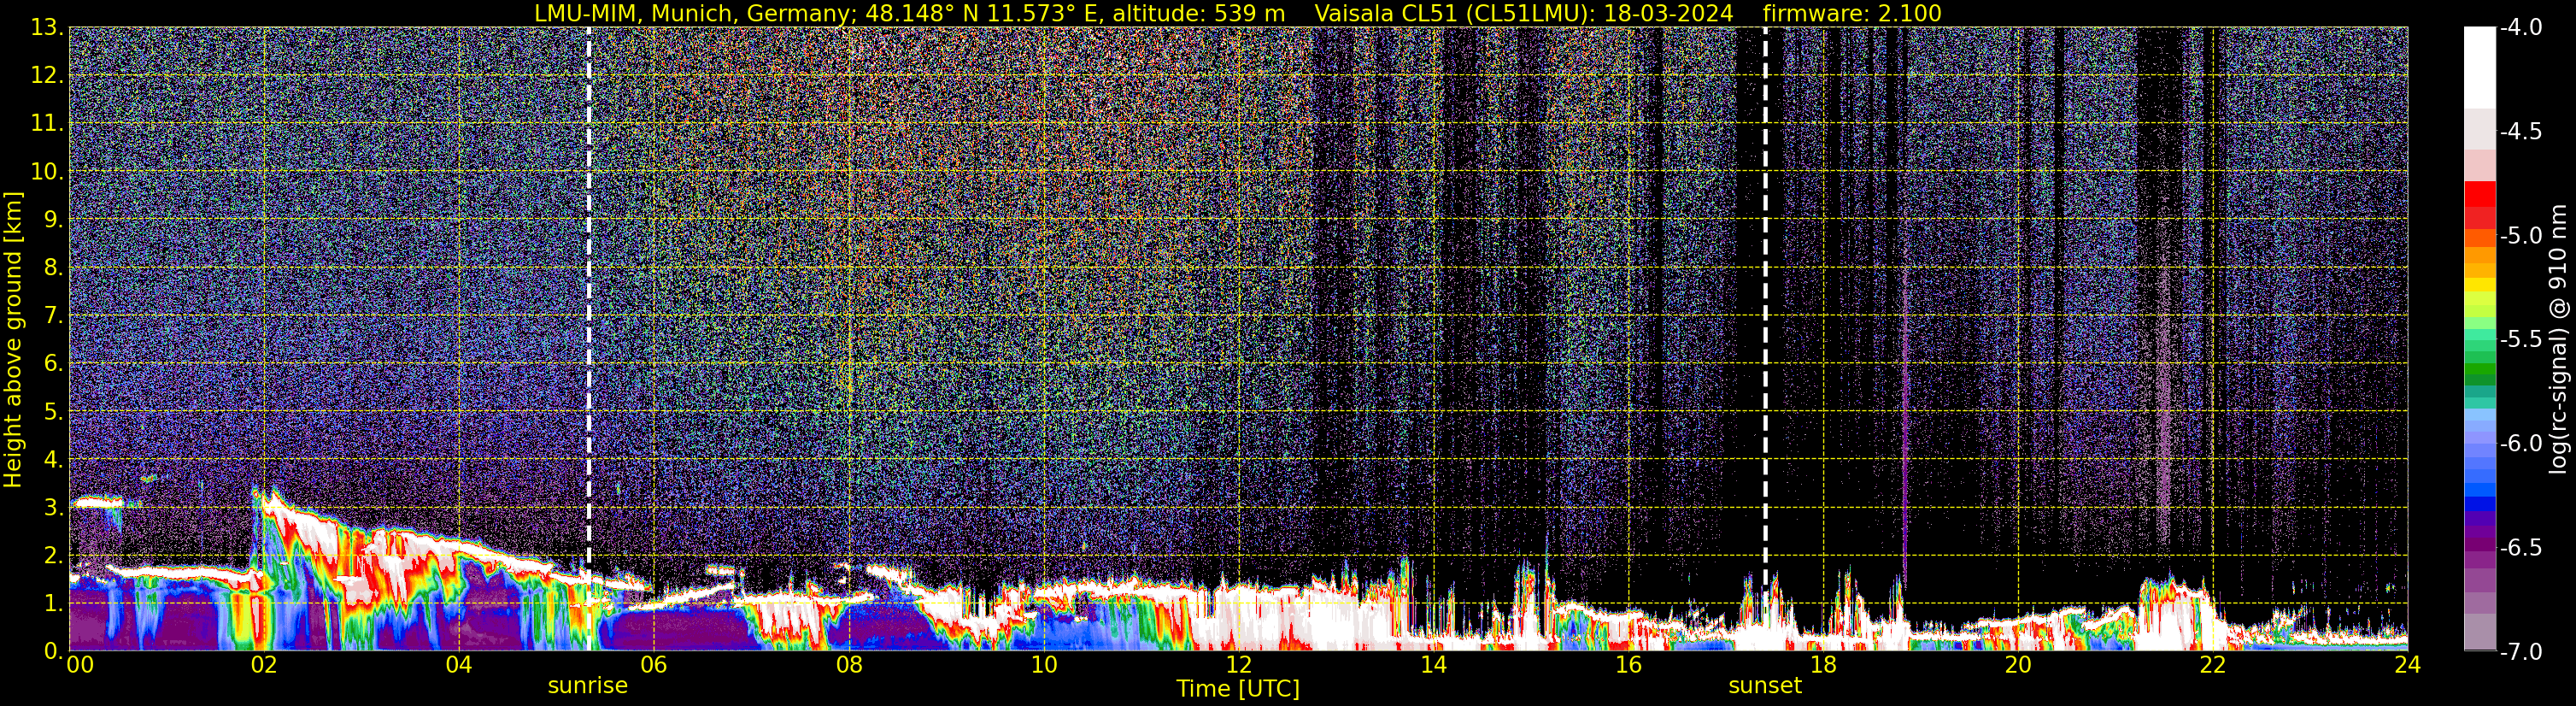This screenshot has height=706, width=2576.
Task: Click the '10.' tick on the height axis
Action: [x=48, y=171]
